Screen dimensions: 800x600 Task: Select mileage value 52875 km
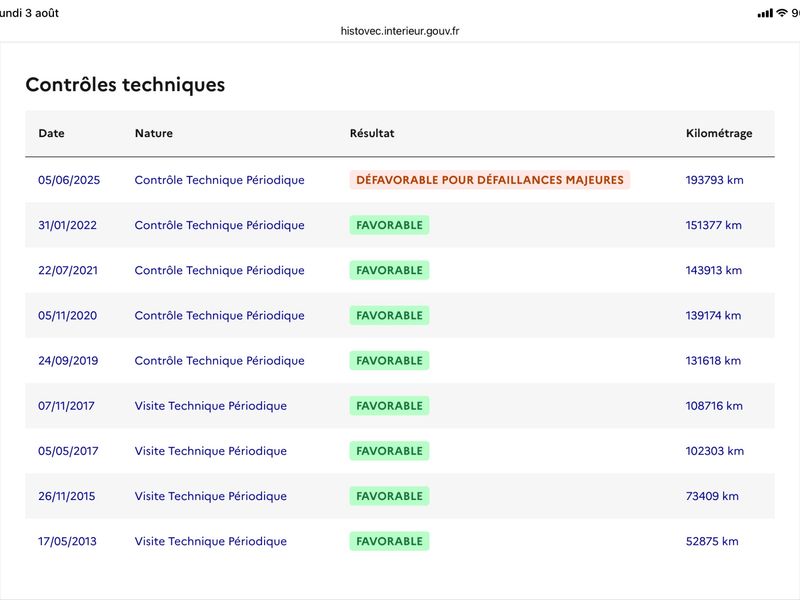point(712,541)
